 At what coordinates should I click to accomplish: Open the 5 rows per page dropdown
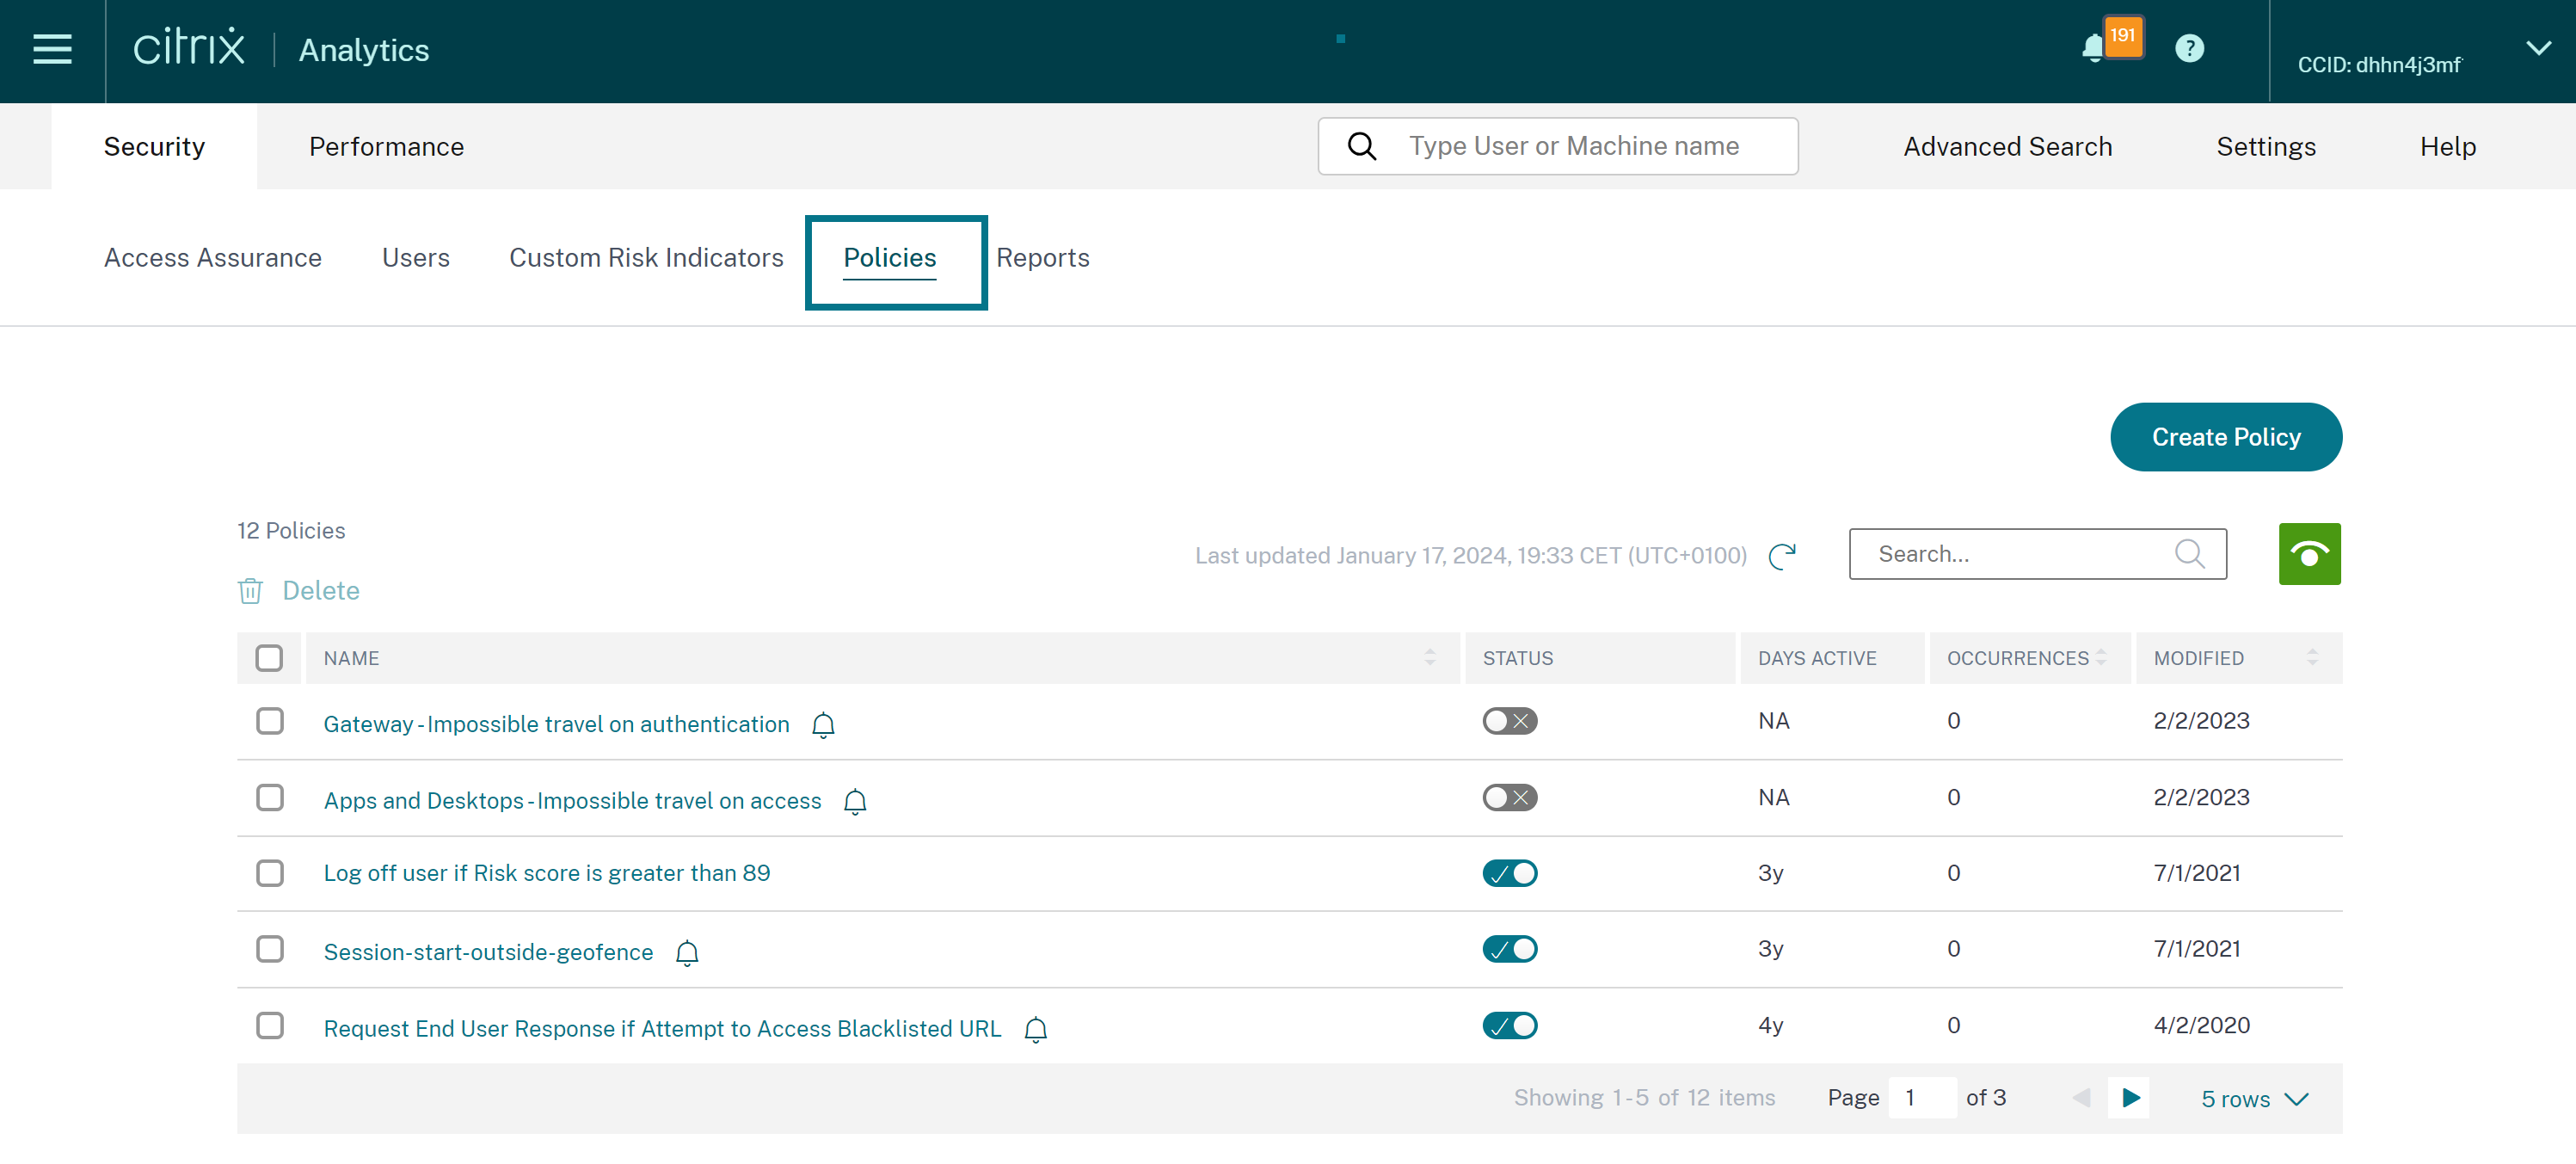click(x=2254, y=1099)
